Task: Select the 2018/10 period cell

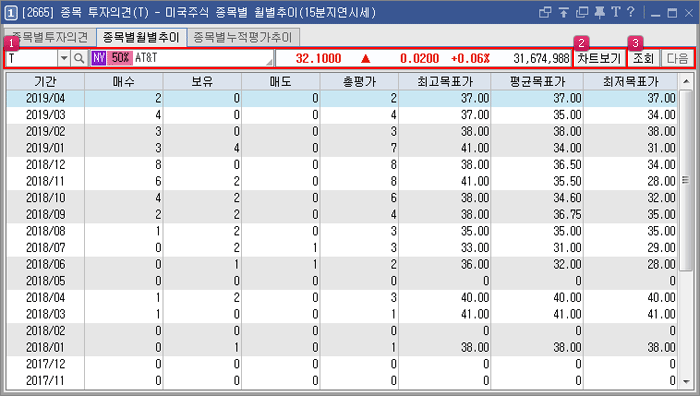Action: [46, 198]
